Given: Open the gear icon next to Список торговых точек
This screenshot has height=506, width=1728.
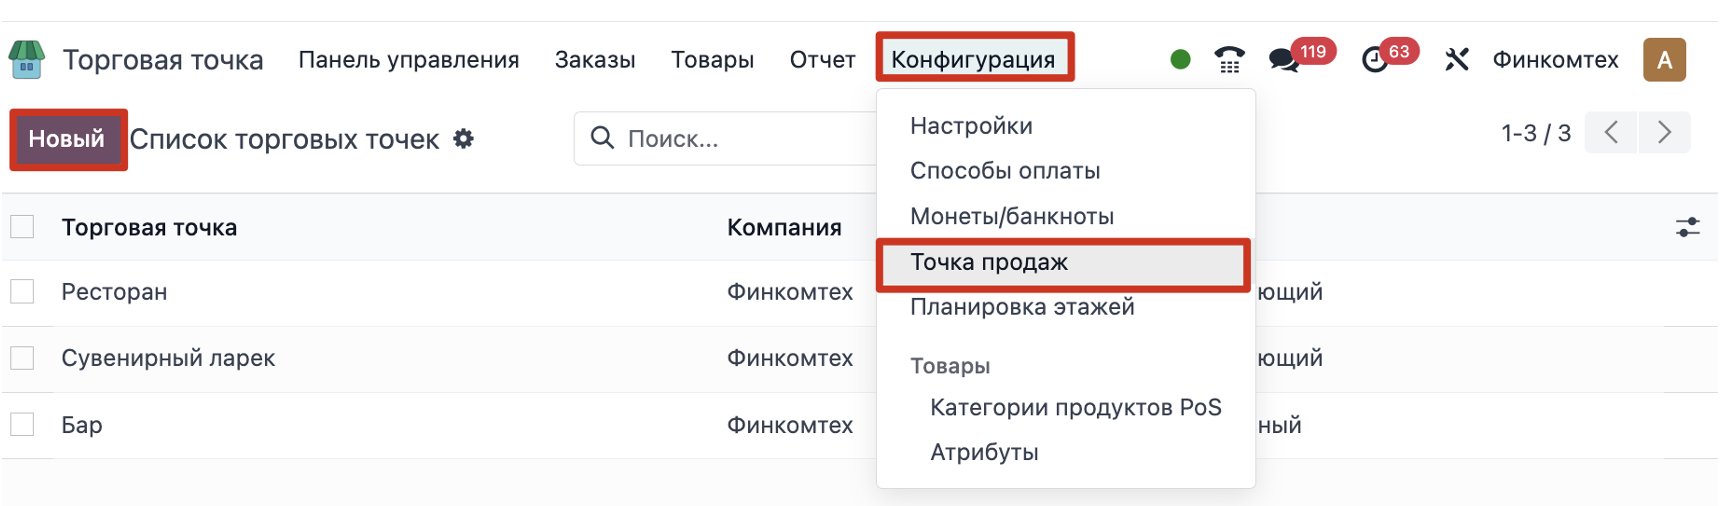Looking at the screenshot, I should [463, 139].
